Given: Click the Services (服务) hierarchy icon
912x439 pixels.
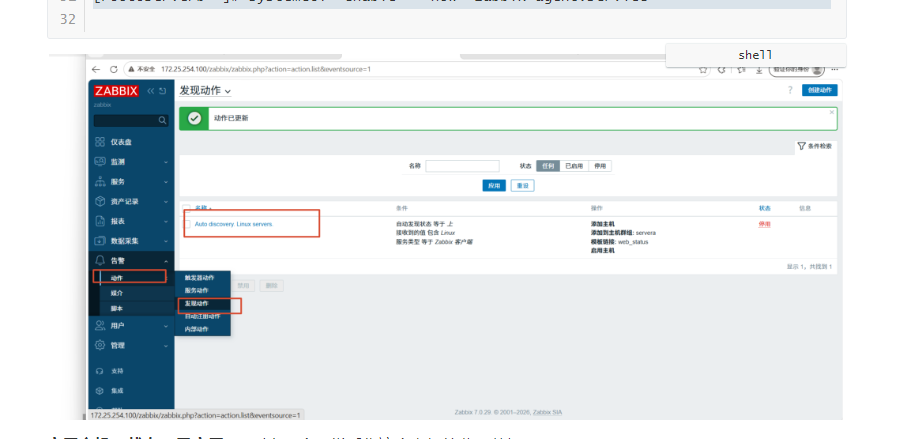Looking at the screenshot, I should tap(100, 181).
